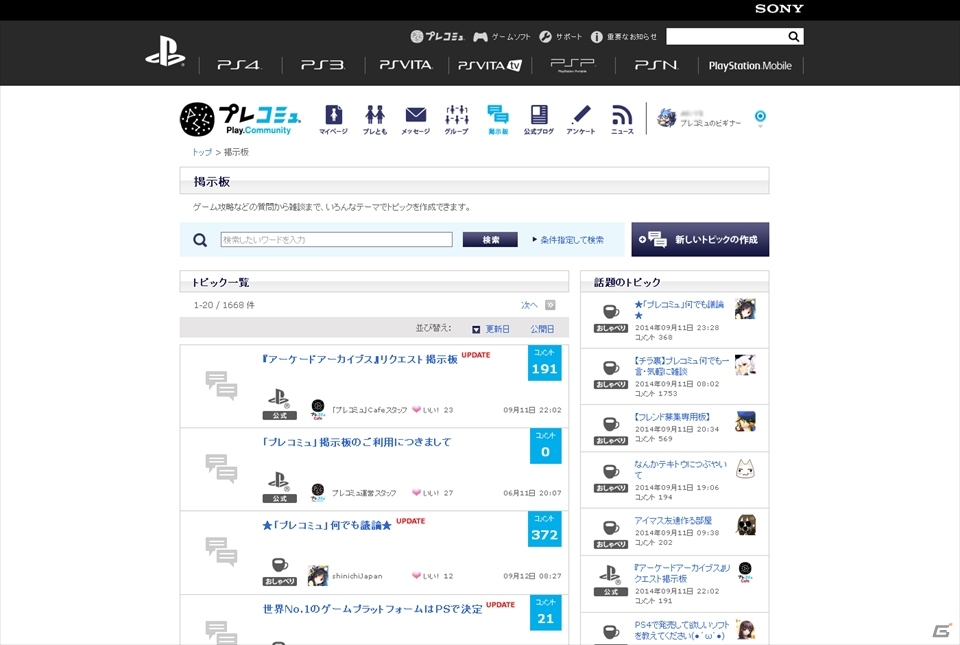
Task: Click the PlayStation logo icon
Action: click(x=165, y=51)
